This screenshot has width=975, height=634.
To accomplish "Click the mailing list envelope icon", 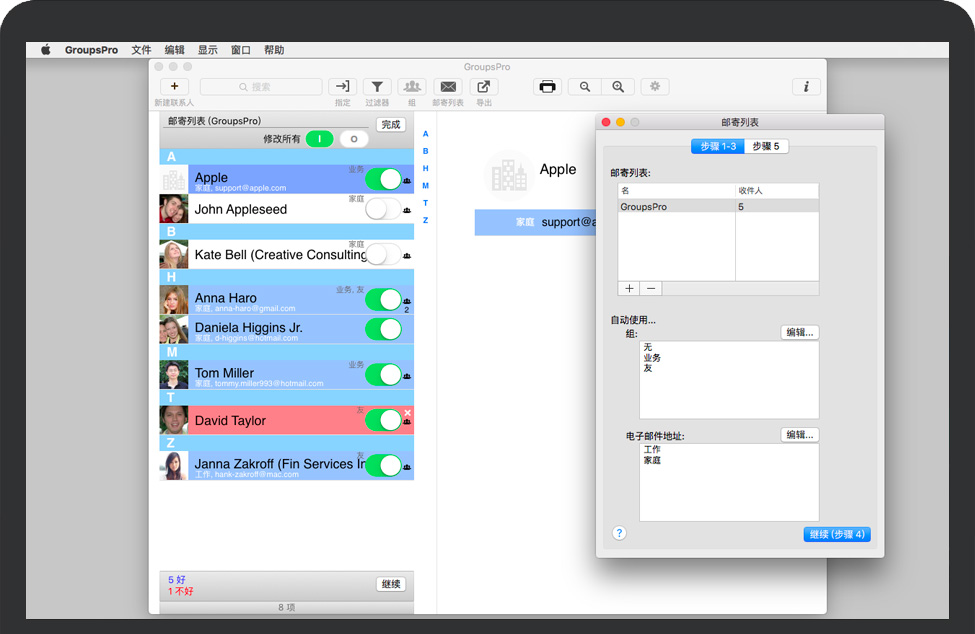I will [448, 87].
